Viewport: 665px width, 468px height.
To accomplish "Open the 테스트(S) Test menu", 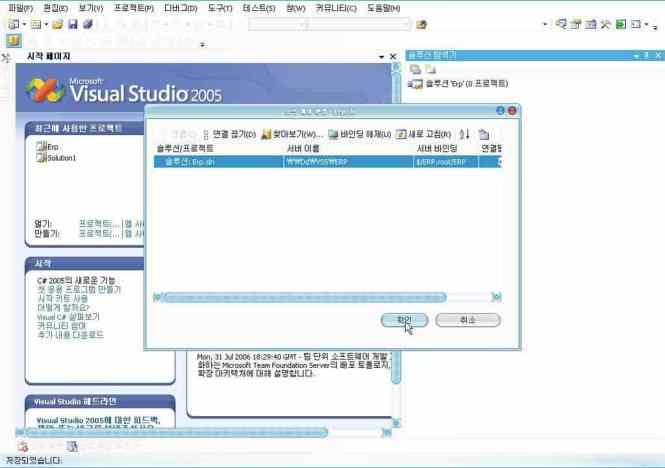I will 259,8.
